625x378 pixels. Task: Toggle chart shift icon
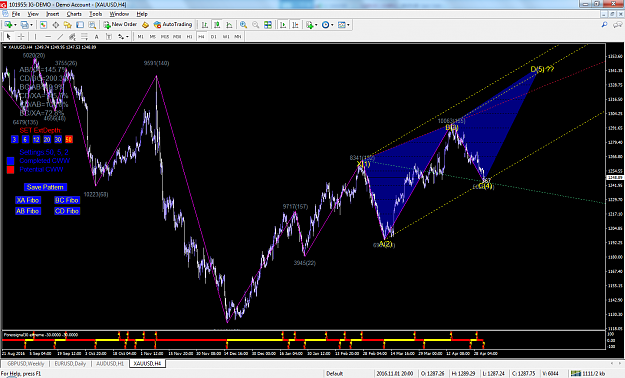click(295, 25)
